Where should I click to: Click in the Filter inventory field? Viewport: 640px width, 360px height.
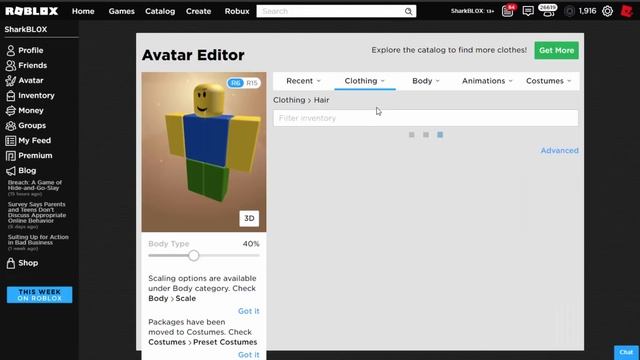pos(426,118)
